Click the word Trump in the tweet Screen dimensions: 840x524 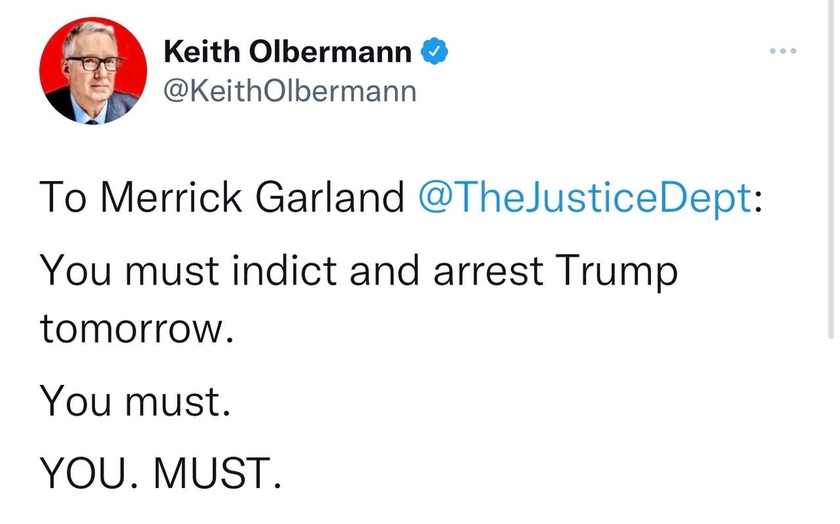click(616, 272)
